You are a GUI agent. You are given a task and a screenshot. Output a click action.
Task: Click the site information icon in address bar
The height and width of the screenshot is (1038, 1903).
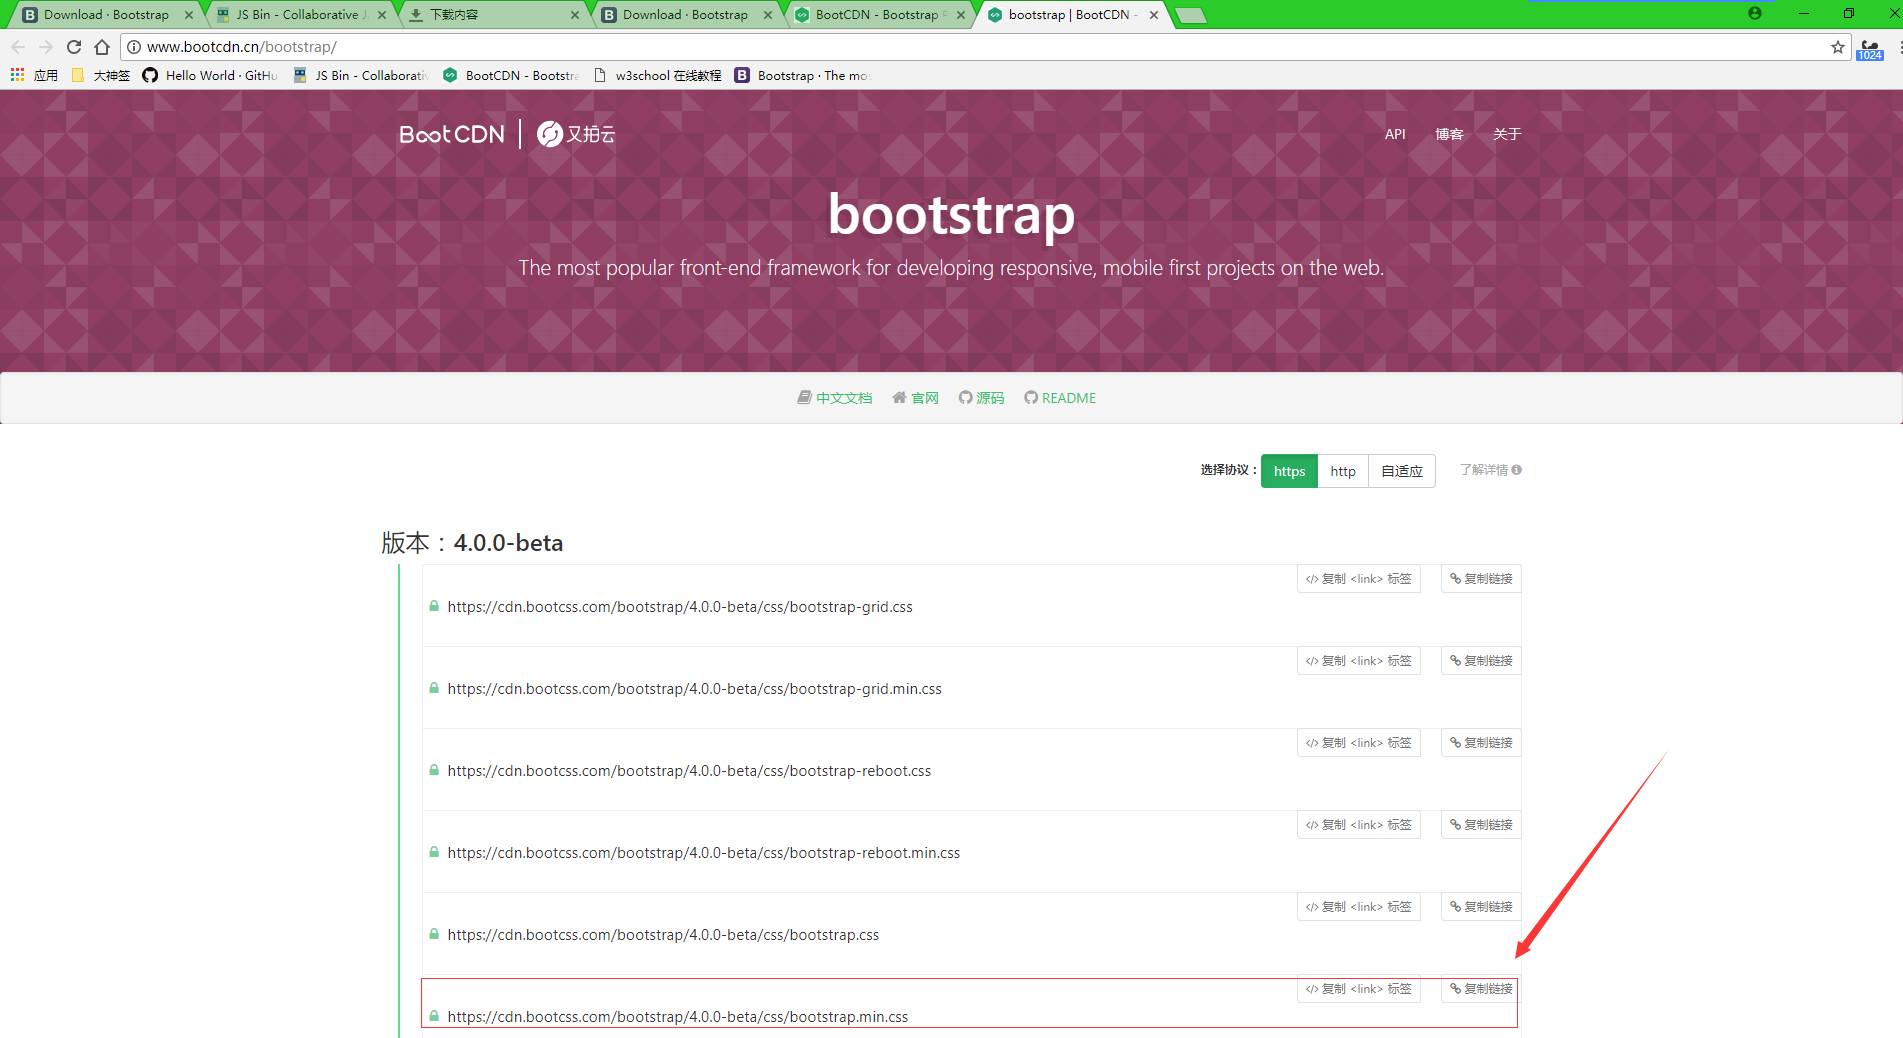point(134,47)
